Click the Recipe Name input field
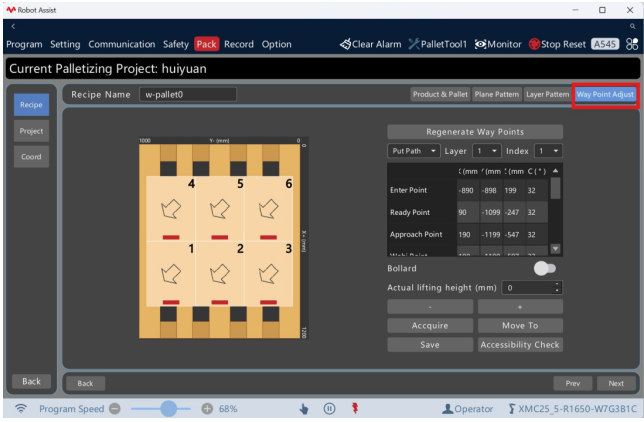 (x=188, y=95)
